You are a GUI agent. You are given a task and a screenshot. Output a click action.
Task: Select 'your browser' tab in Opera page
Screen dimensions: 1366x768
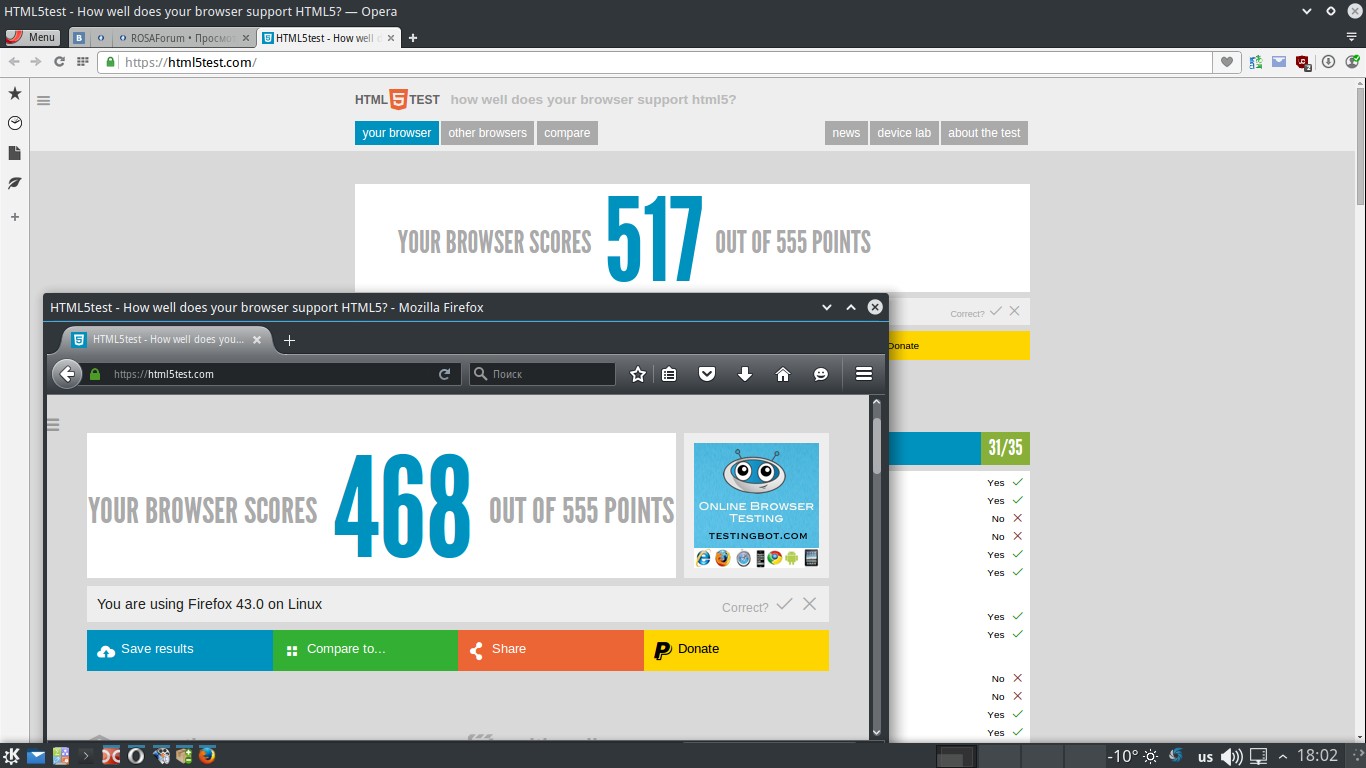click(x=397, y=133)
